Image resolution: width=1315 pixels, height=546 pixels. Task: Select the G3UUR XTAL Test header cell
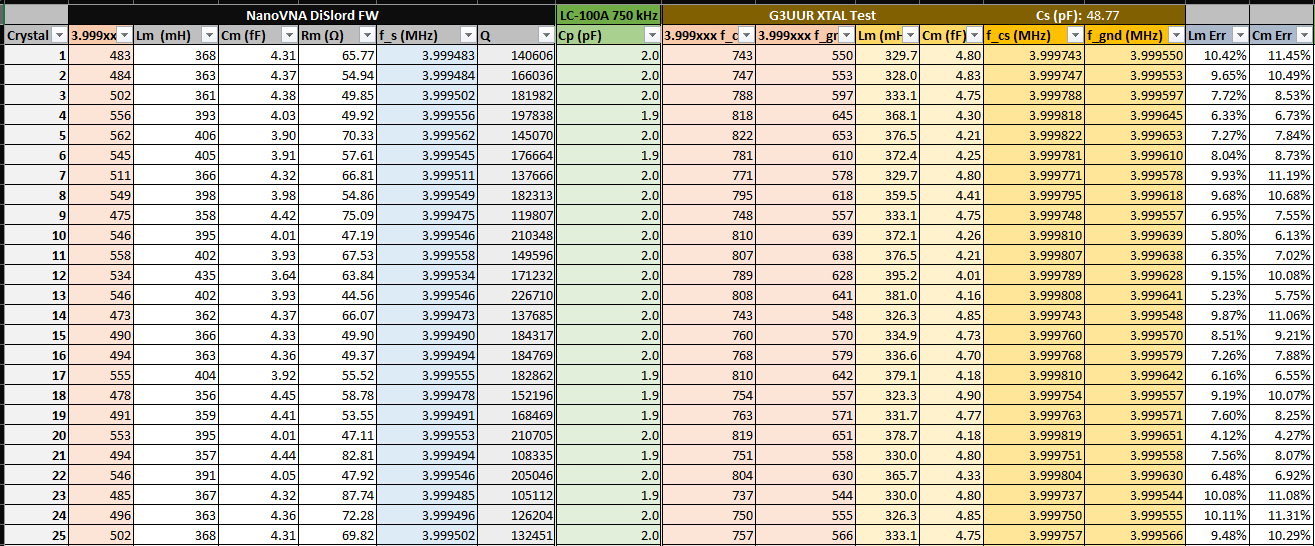click(822, 15)
